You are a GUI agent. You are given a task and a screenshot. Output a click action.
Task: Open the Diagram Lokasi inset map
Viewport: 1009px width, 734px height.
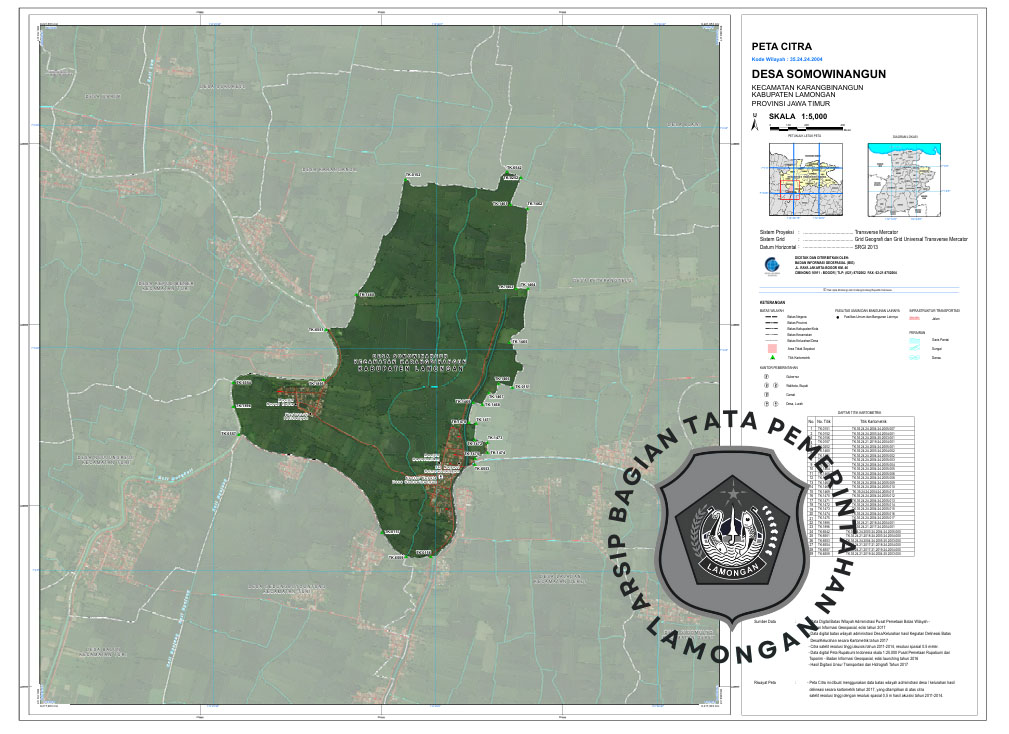point(904,178)
